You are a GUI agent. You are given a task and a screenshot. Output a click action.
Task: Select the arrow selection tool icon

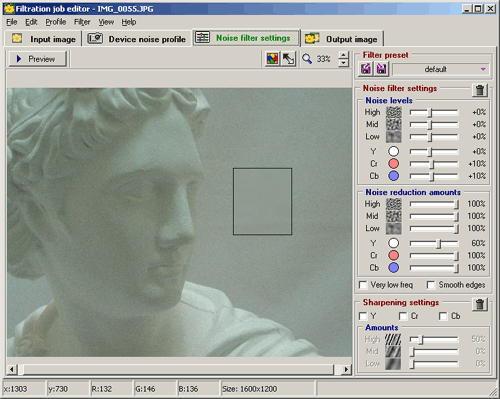coord(288,59)
